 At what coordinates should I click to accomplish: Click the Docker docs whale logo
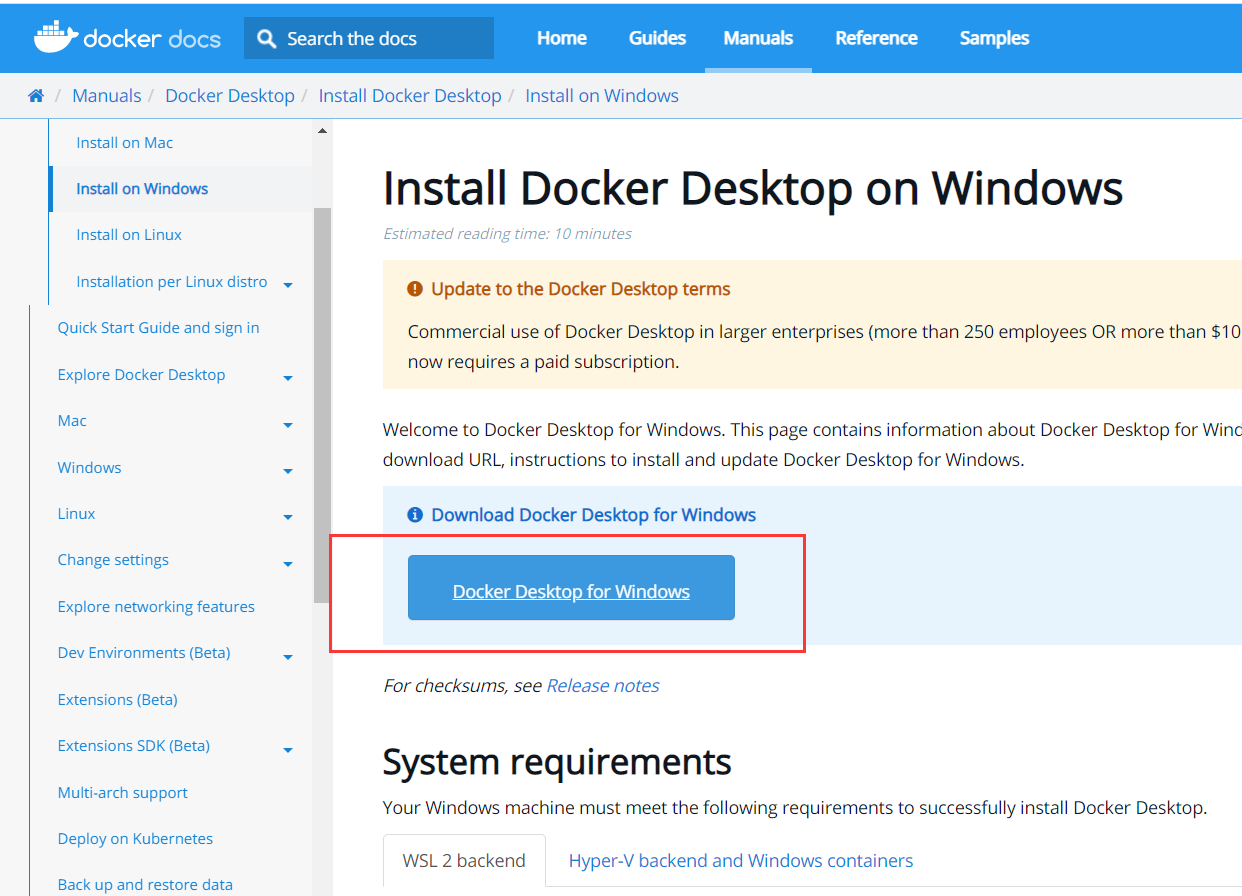(x=127, y=38)
